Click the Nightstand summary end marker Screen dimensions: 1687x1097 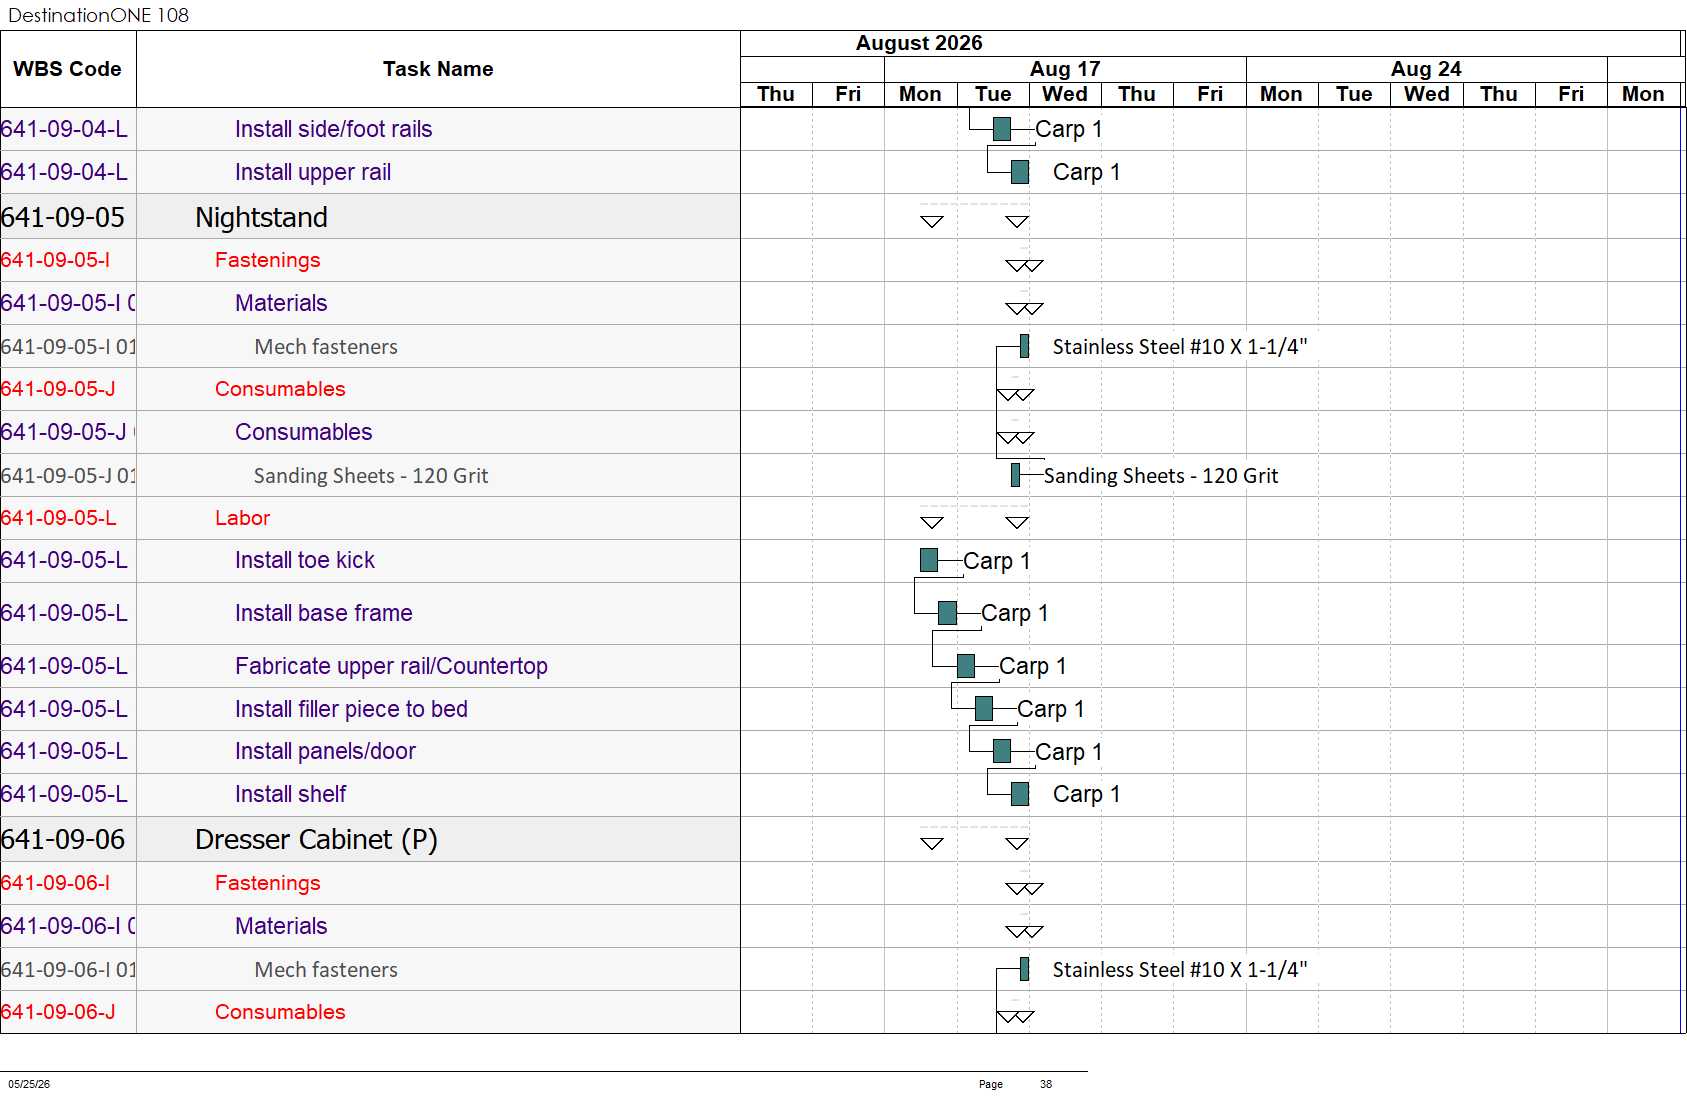(1017, 221)
